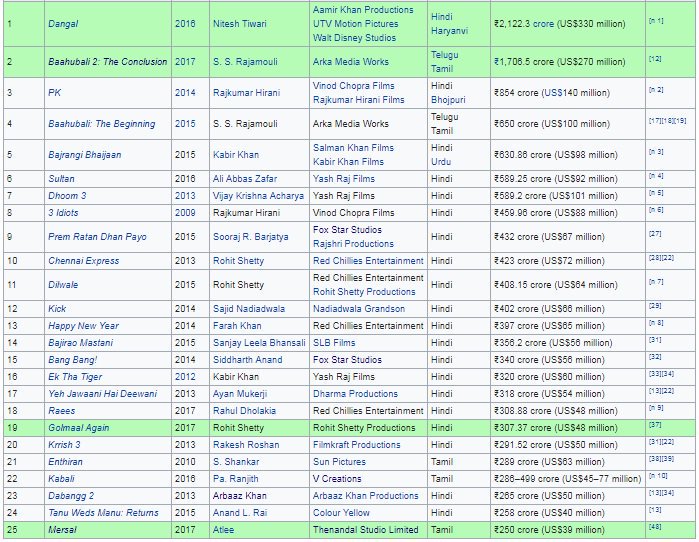Open the 3 Idiots link

tap(63, 213)
